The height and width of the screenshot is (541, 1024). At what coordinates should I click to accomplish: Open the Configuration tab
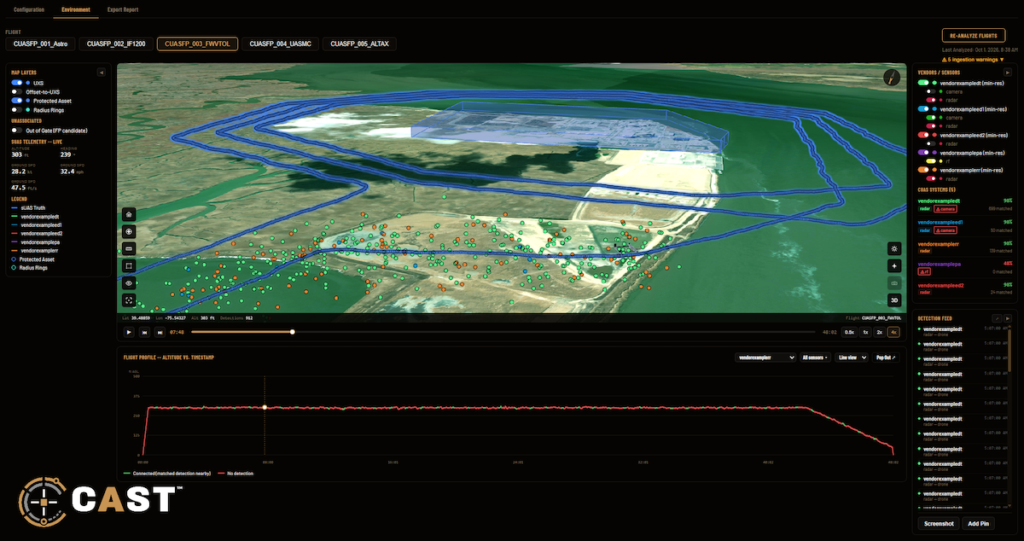coord(29,10)
